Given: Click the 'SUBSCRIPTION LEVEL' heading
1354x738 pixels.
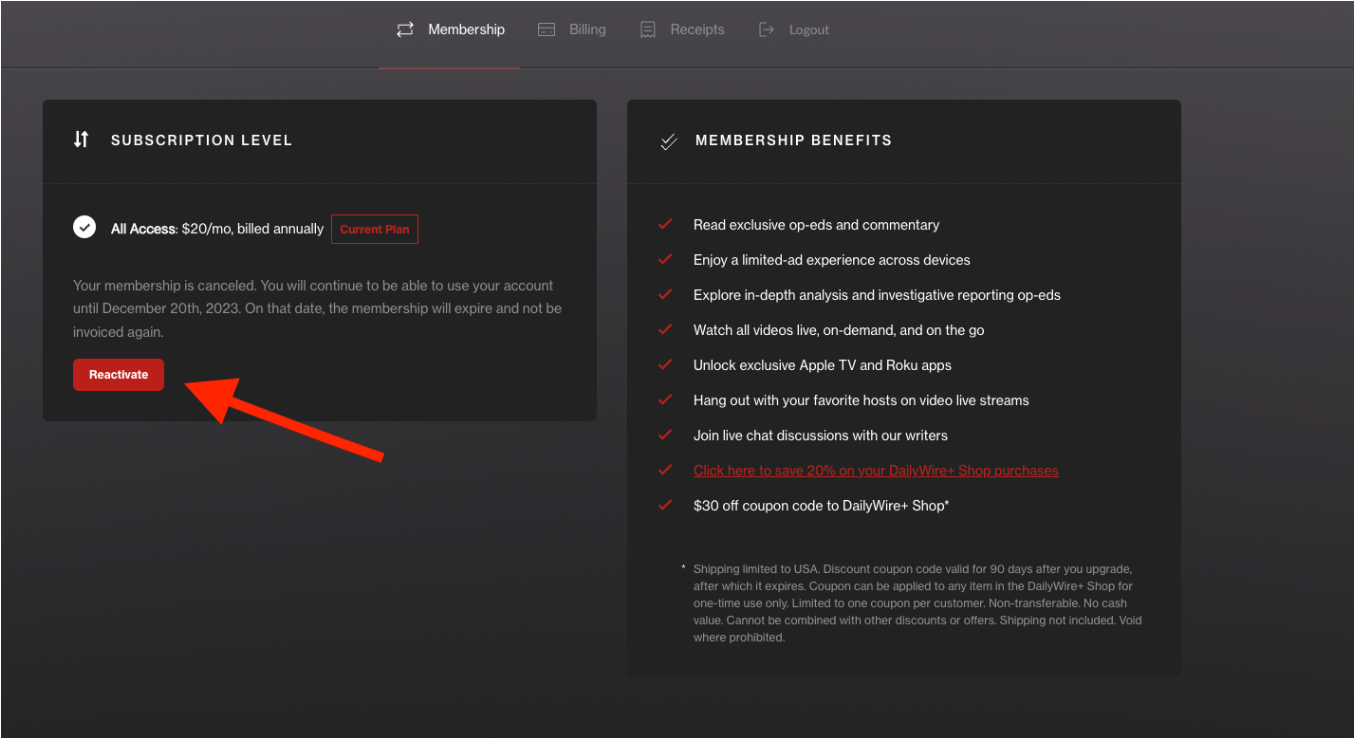Looking at the screenshot, I should [x=202, y=140].
